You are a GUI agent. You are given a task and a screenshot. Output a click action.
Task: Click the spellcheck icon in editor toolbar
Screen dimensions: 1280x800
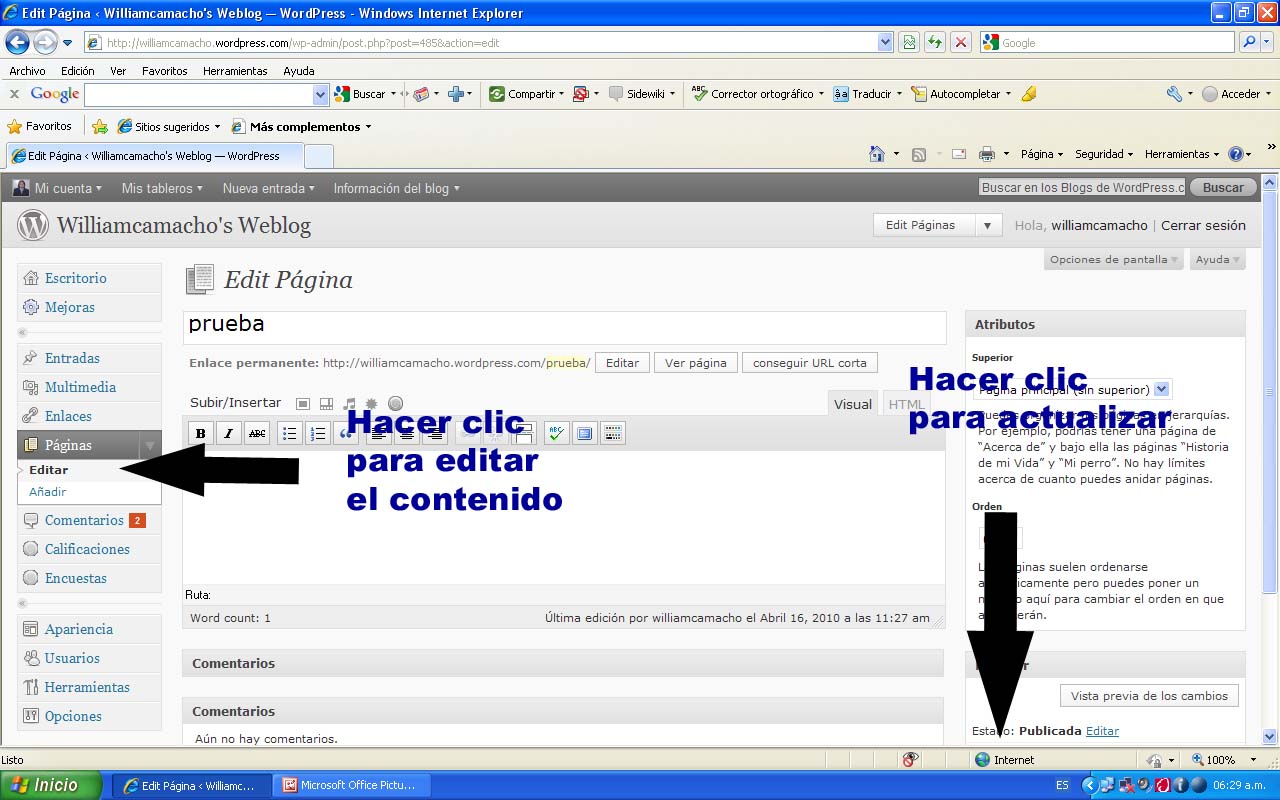click(556, 433)
